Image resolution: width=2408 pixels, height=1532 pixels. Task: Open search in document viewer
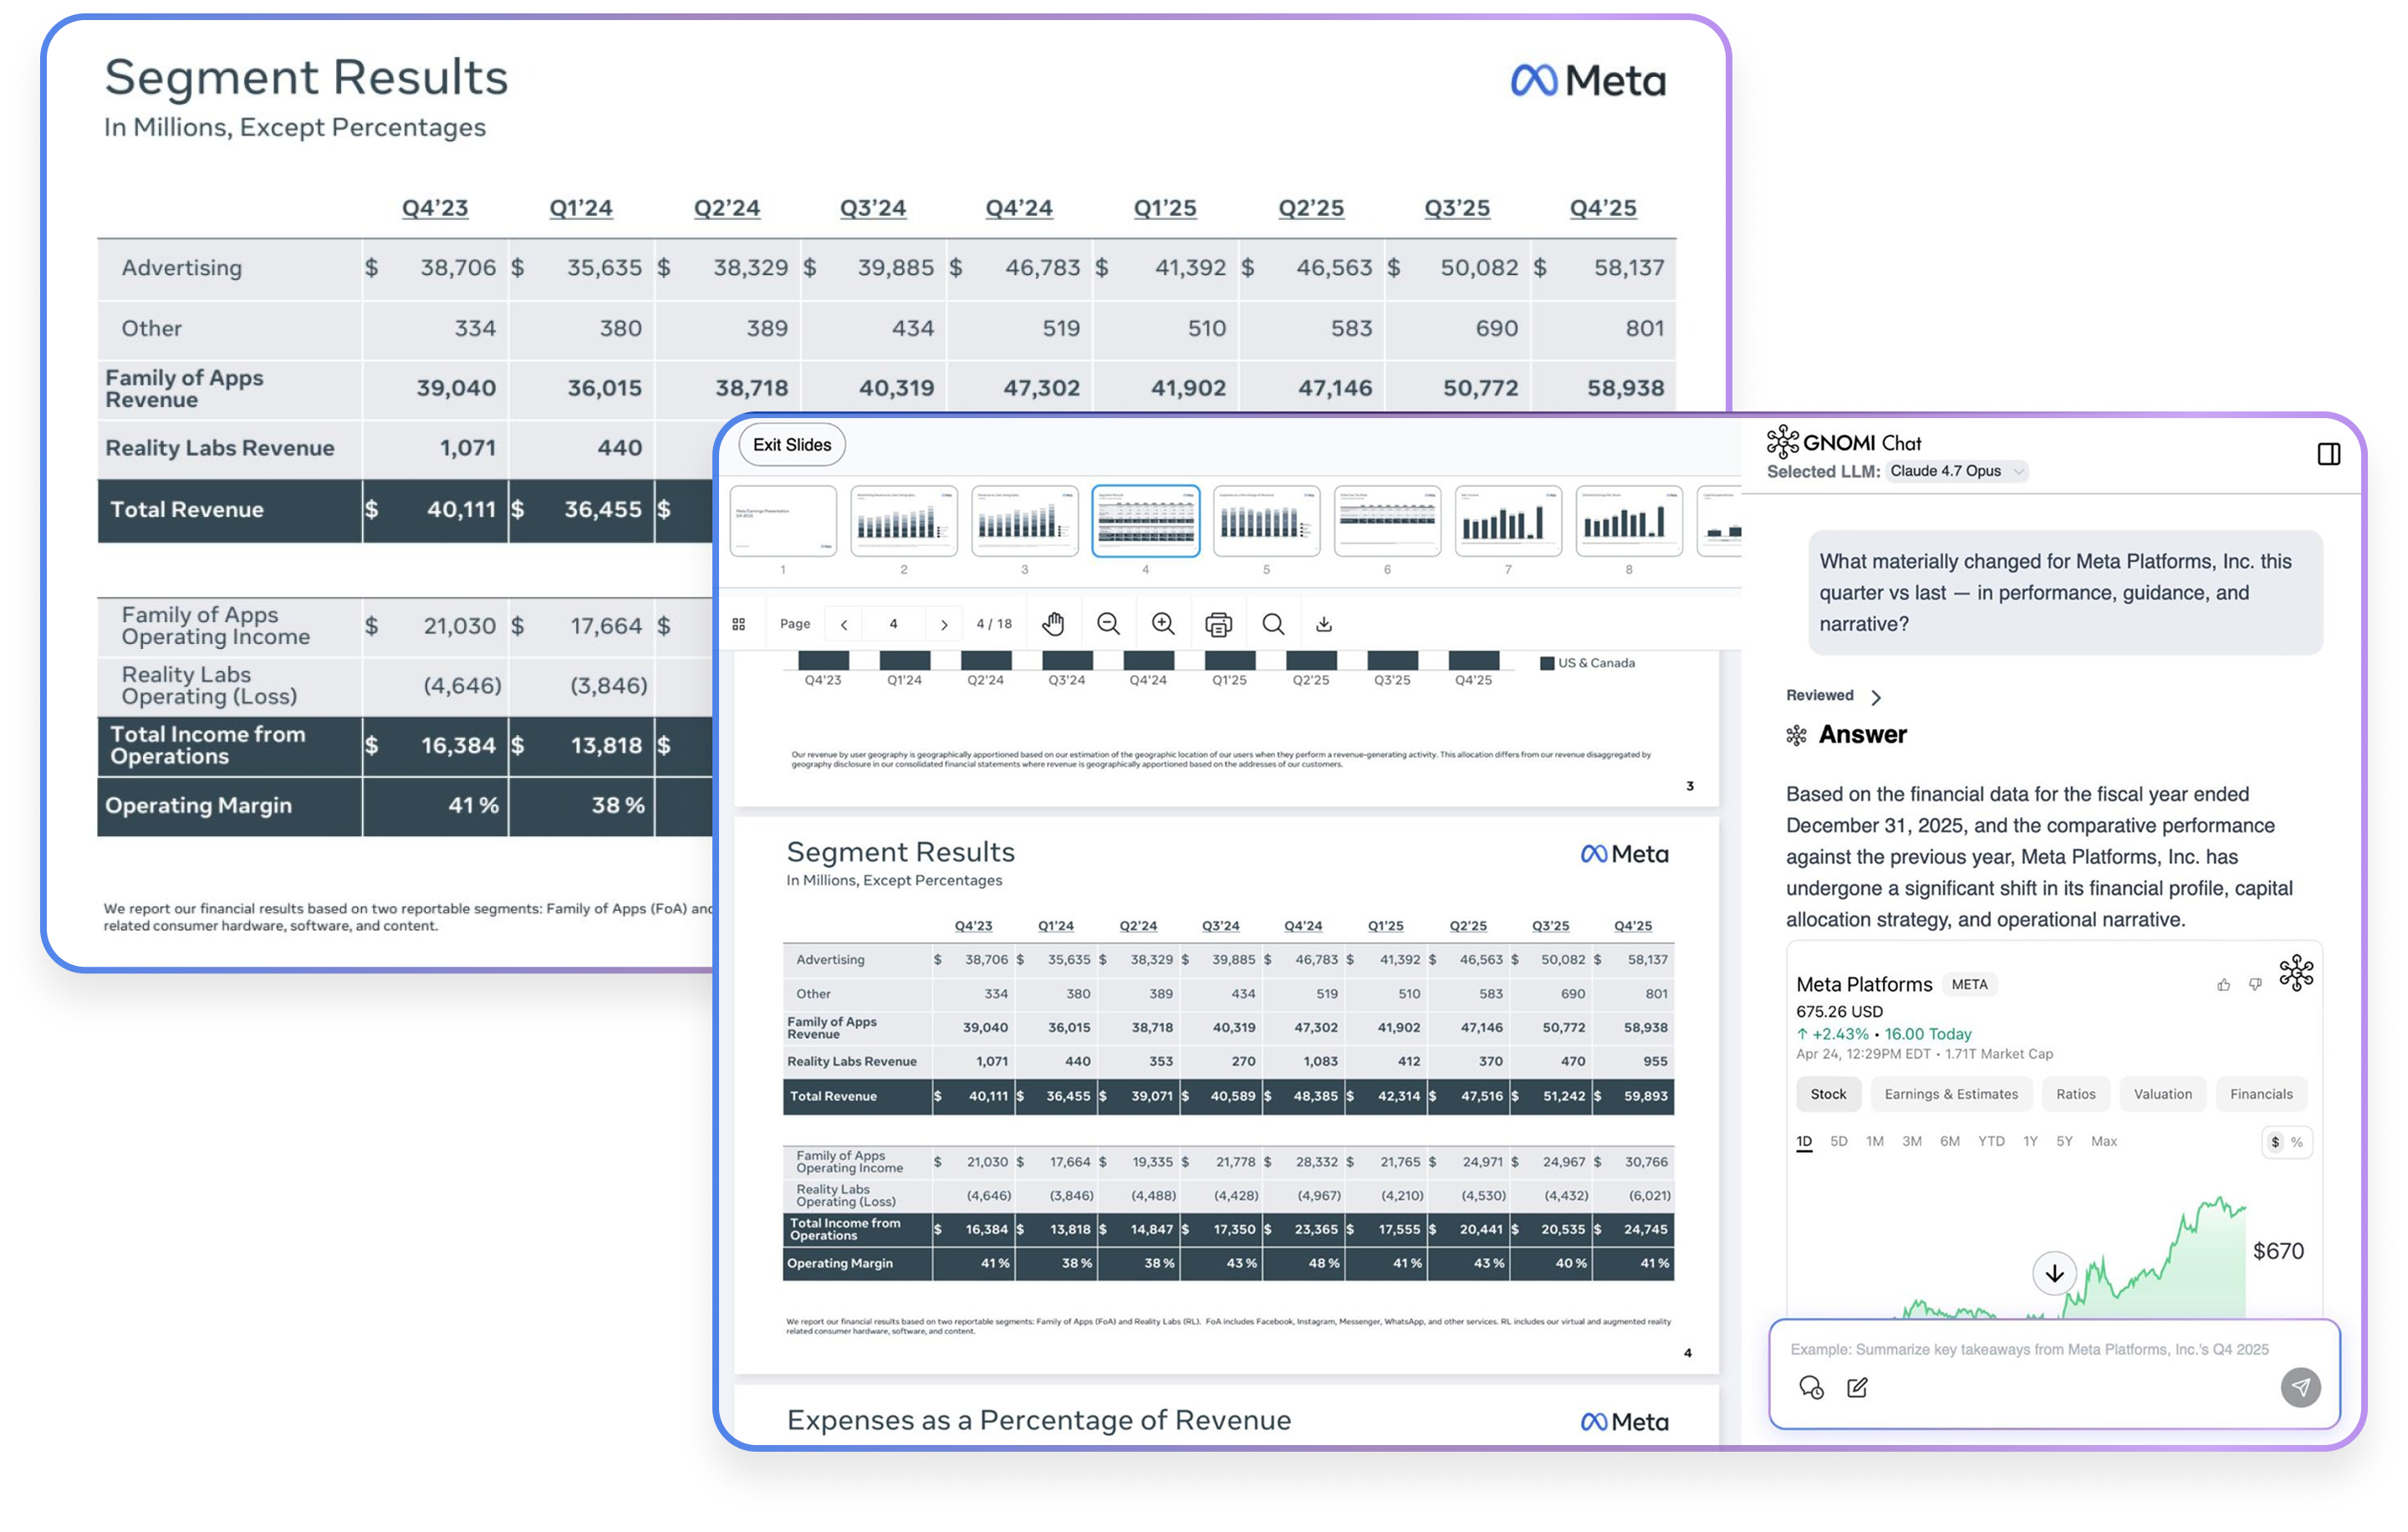[x=1273, y=624]
